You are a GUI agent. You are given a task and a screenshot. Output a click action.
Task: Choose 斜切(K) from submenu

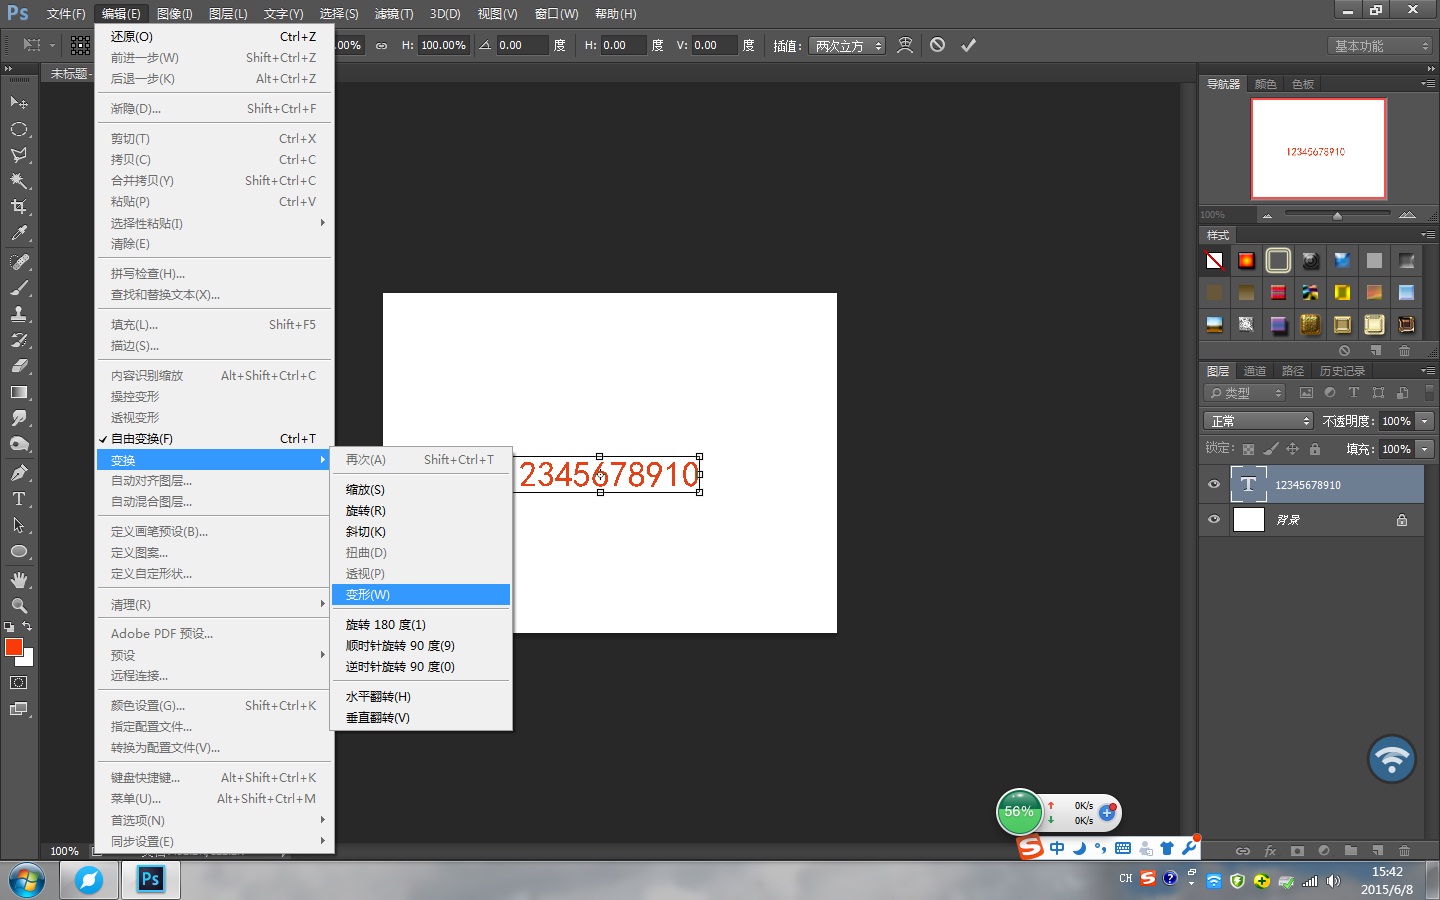pos(421,531)
